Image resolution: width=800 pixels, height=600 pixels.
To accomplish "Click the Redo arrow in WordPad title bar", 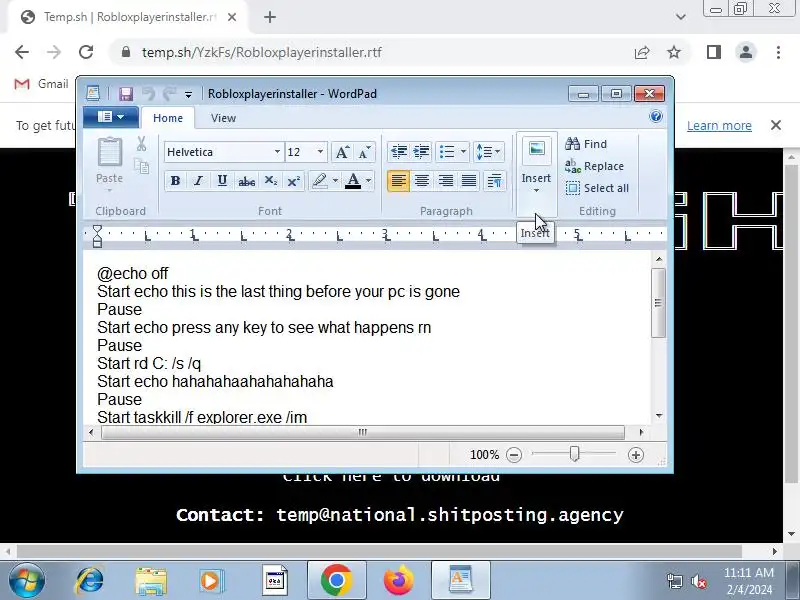I will point(169,94).
